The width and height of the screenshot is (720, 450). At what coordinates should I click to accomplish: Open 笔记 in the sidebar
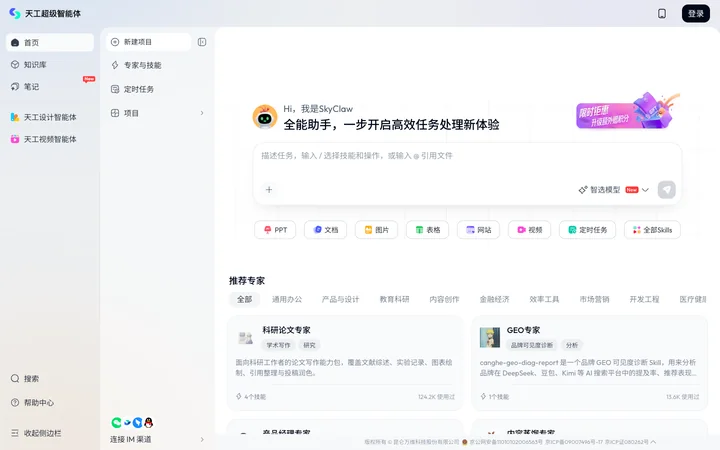click(50, 86)
